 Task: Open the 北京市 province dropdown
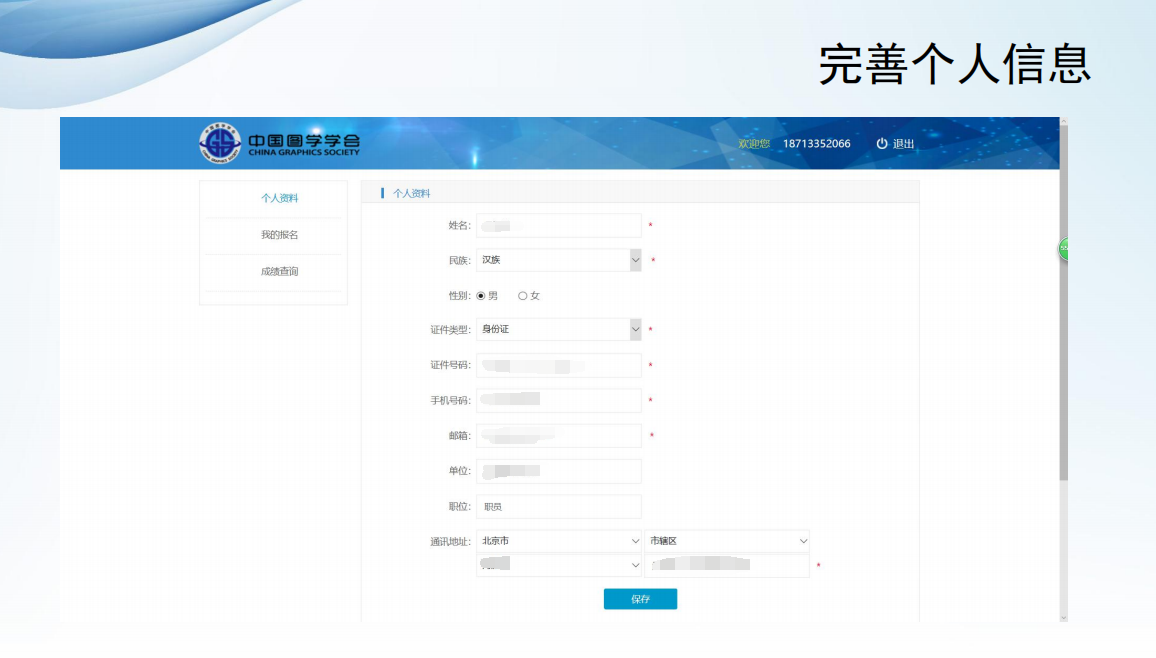tap(559, 541)
